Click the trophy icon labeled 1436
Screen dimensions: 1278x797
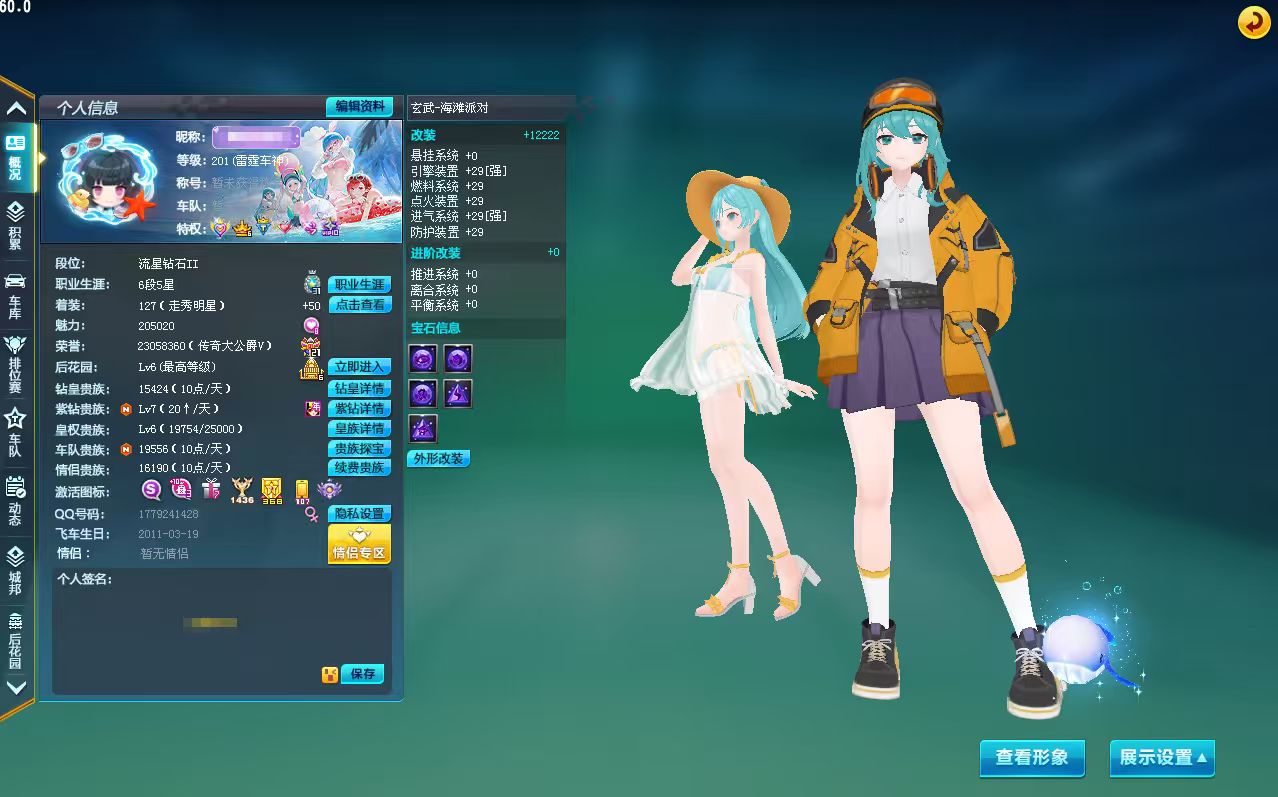[x=242, y=490]
